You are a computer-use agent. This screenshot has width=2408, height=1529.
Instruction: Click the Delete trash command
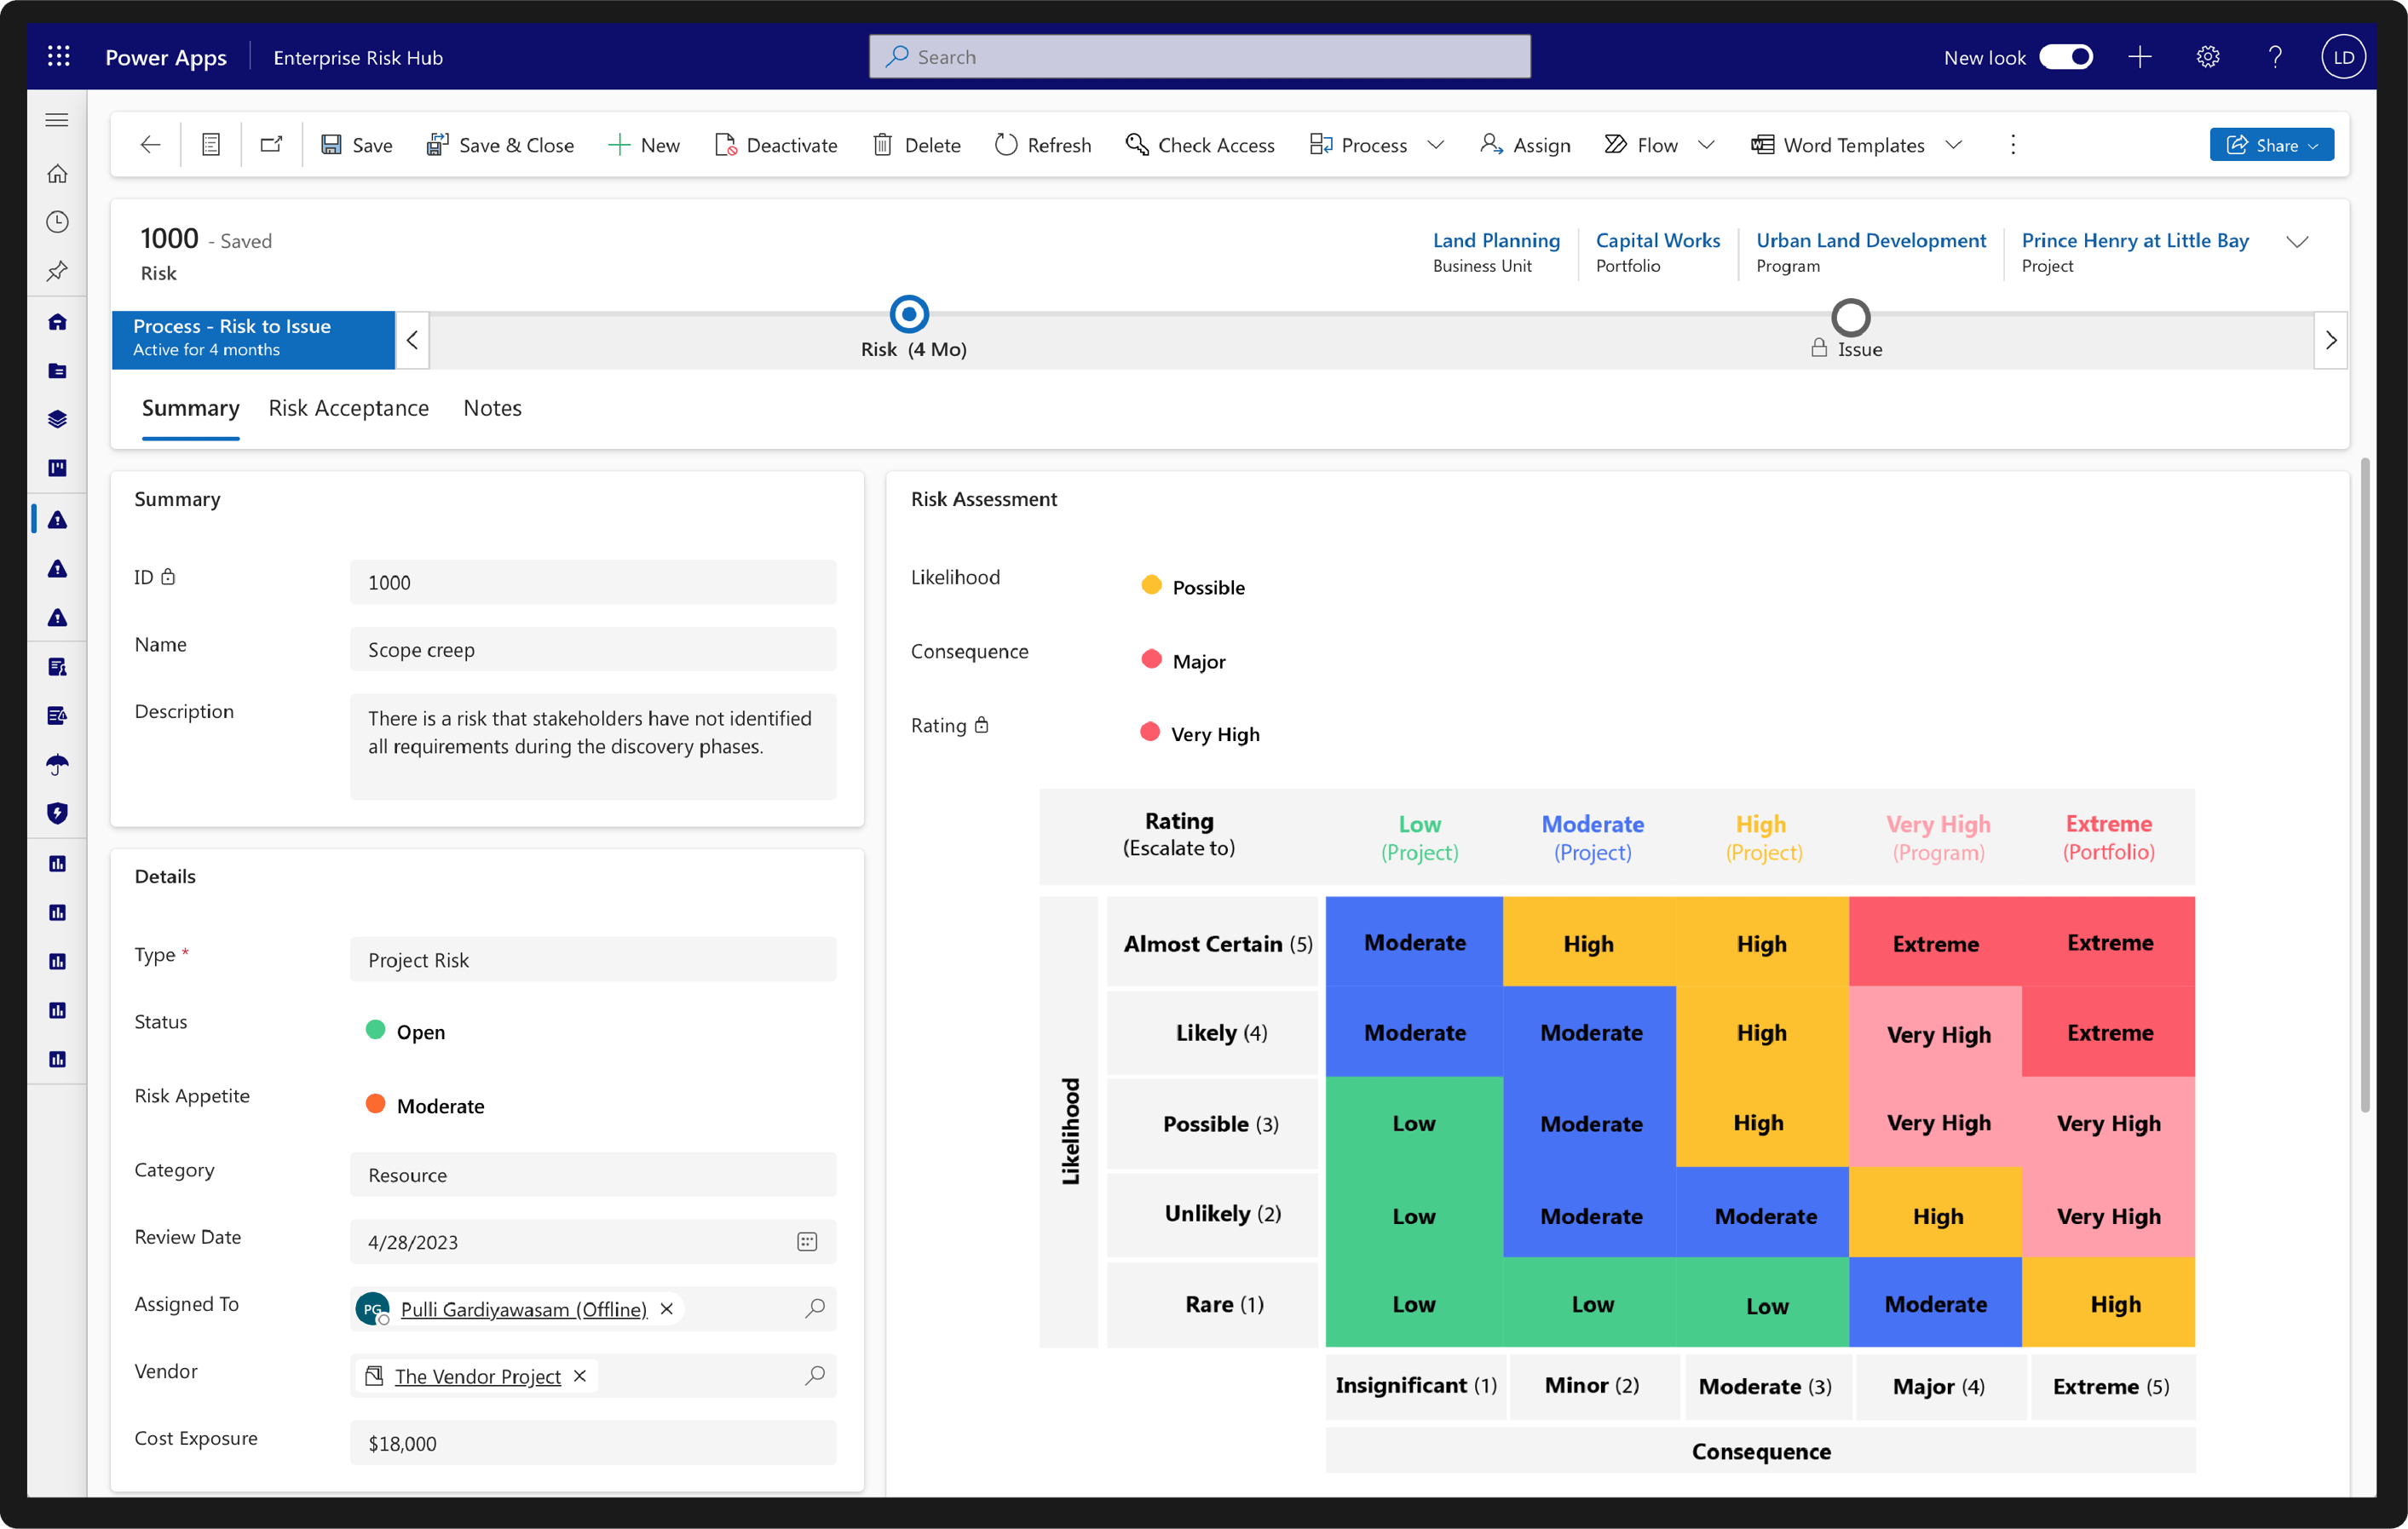coord(916,145)
